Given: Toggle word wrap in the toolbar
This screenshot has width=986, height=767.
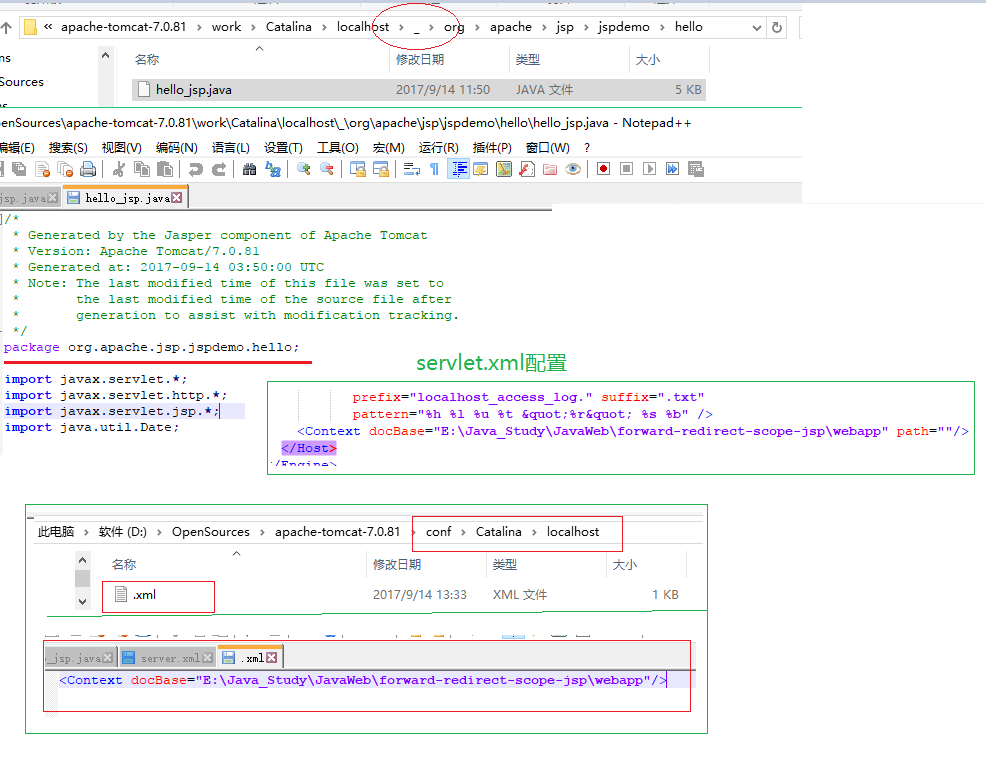Looking at the screenshot, I should coord(412,169).
